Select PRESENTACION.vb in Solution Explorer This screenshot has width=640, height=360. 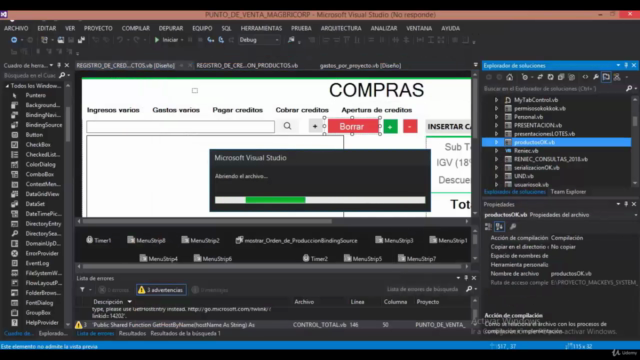538,125
